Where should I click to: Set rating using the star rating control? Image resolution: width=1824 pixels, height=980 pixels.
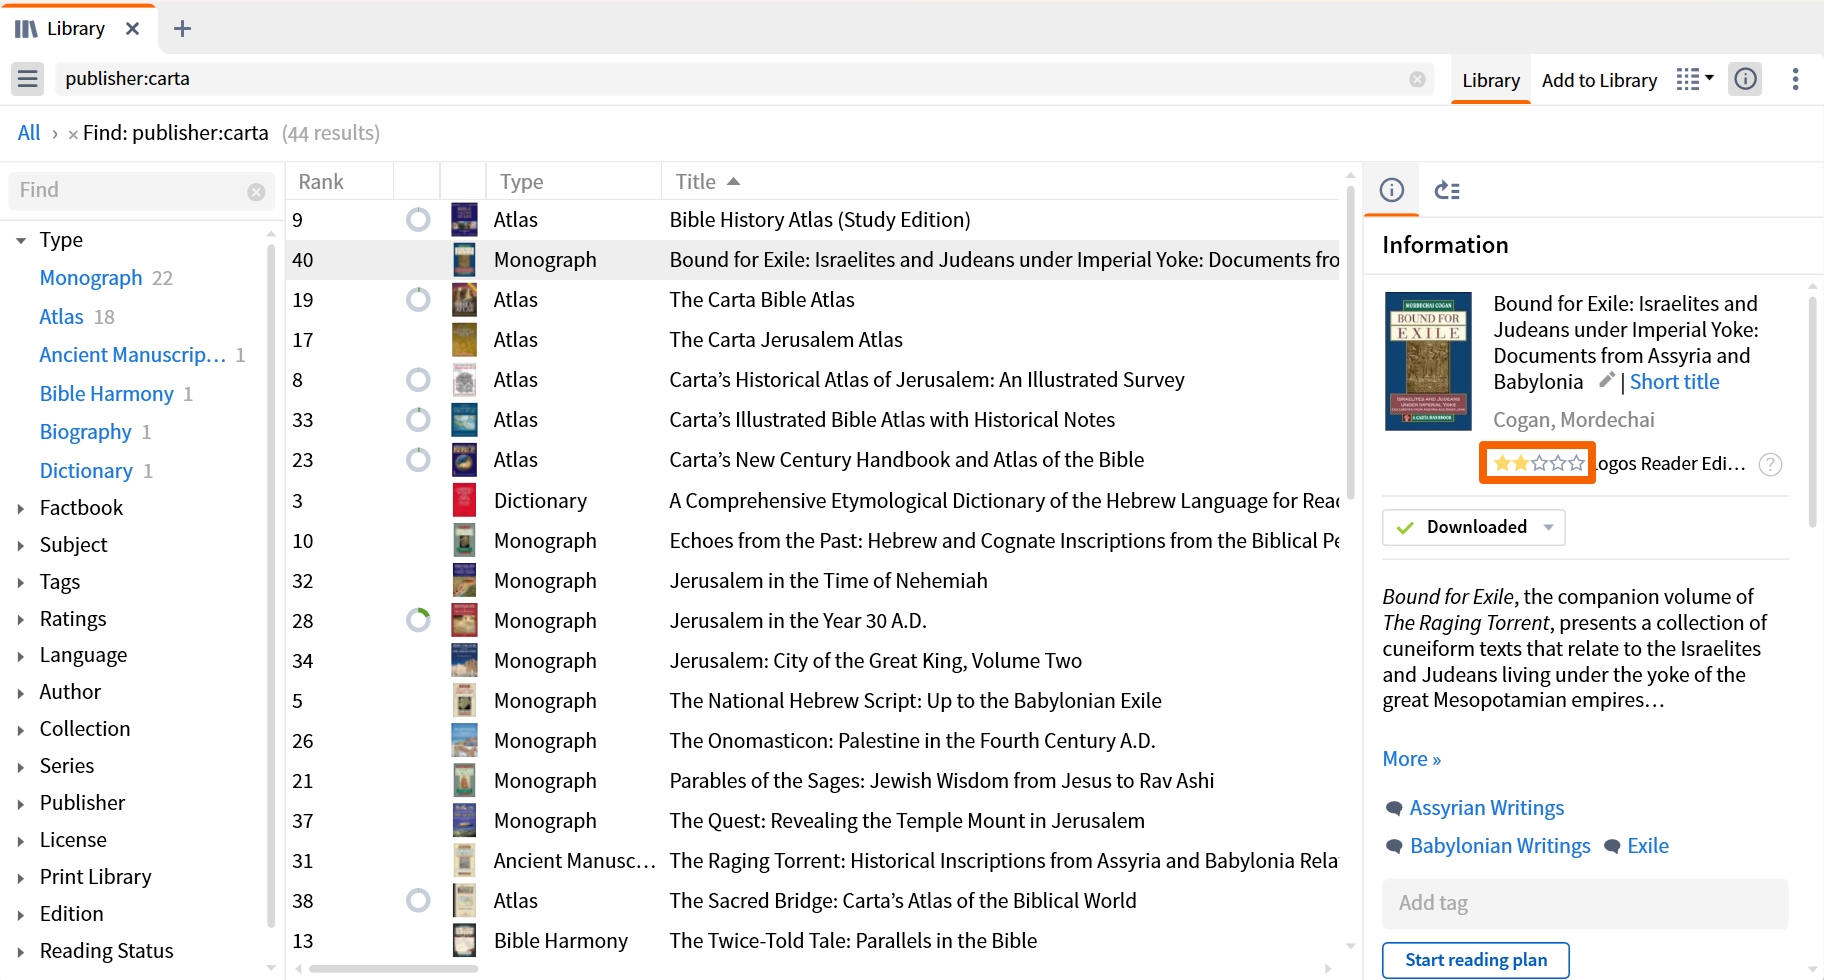[1538, 463]
